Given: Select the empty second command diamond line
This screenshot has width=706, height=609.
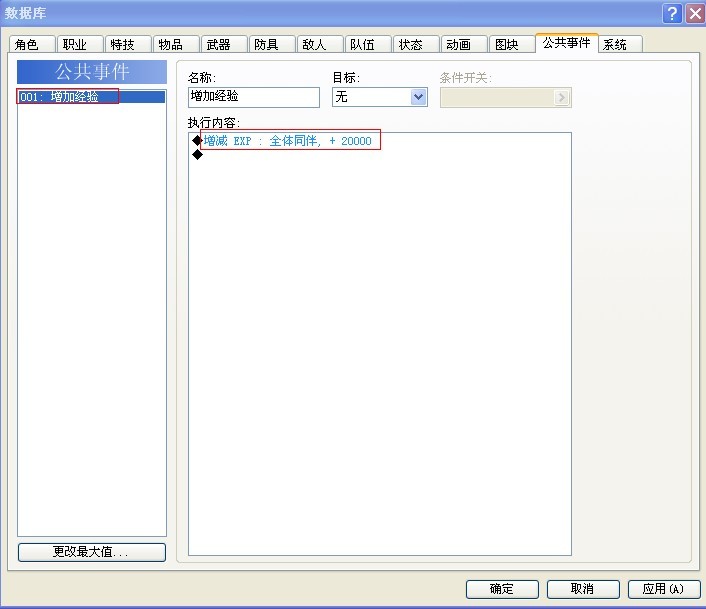Looking at the screenshot, I should [380, 155].
